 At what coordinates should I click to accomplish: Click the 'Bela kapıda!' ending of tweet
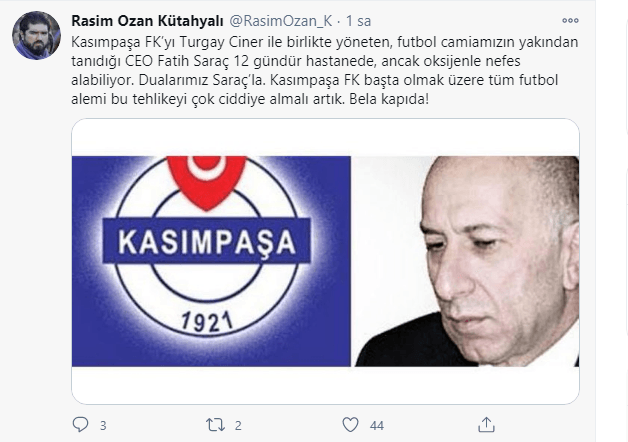click(389, 99)
